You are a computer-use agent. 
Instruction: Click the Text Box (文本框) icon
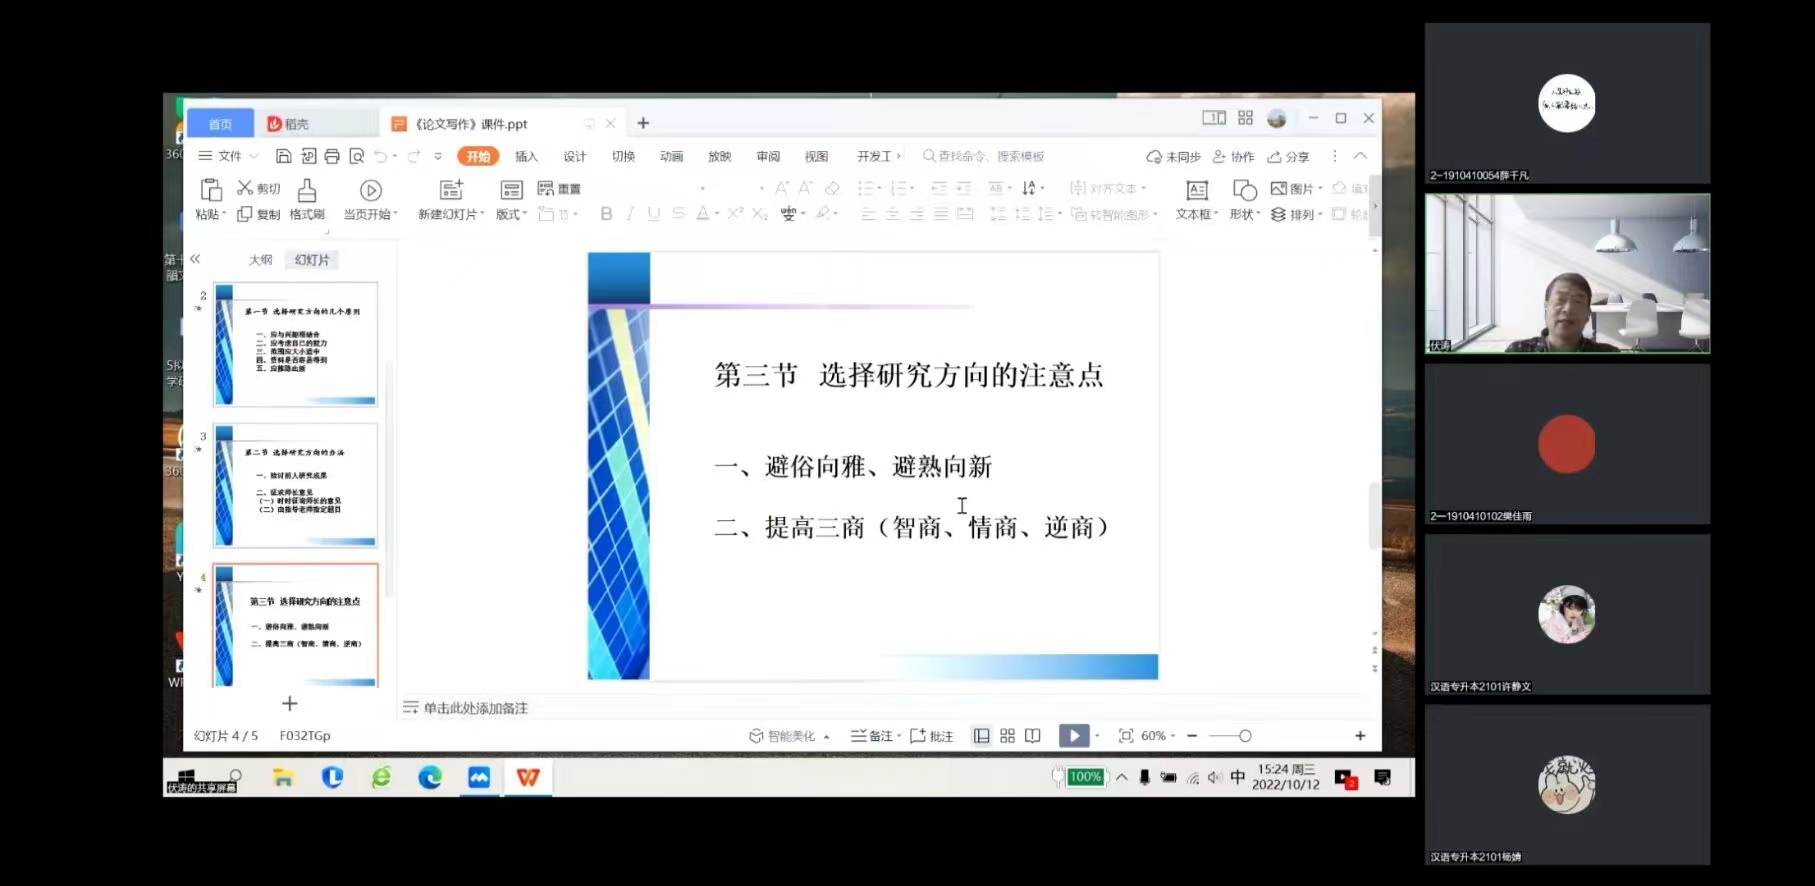click(1196, 190)
